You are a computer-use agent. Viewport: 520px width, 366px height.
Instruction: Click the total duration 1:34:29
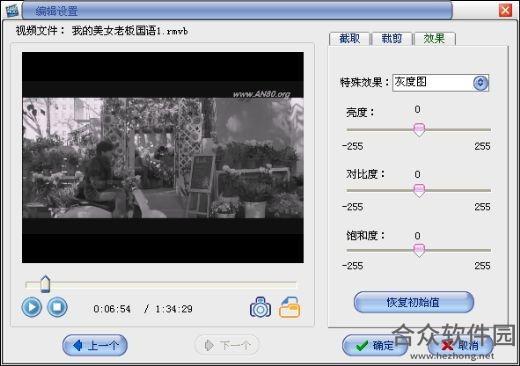pyautogui.click(x=174, y=309)
